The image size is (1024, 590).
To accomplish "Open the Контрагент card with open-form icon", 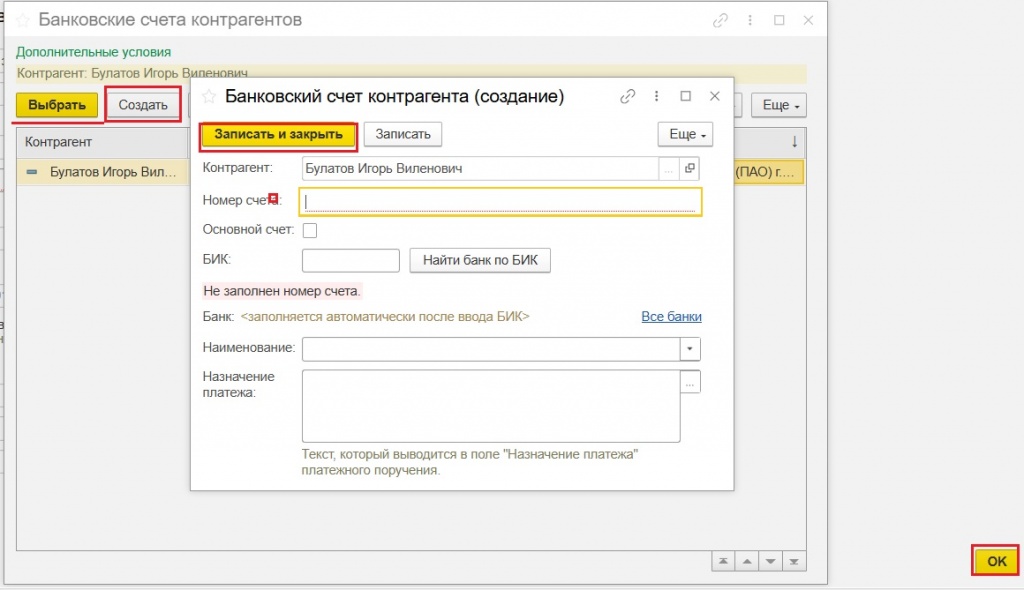I will [x=690, y=169].
